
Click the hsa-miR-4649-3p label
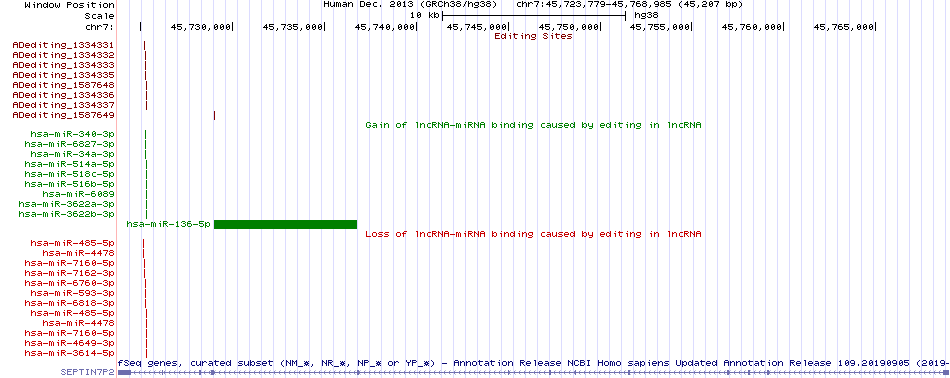click(70, 343)
